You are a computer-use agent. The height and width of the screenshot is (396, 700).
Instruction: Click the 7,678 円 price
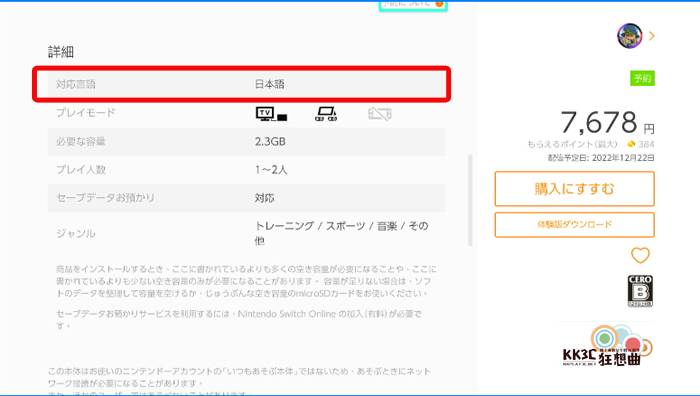pyautogui.click(x=607, y=122)
